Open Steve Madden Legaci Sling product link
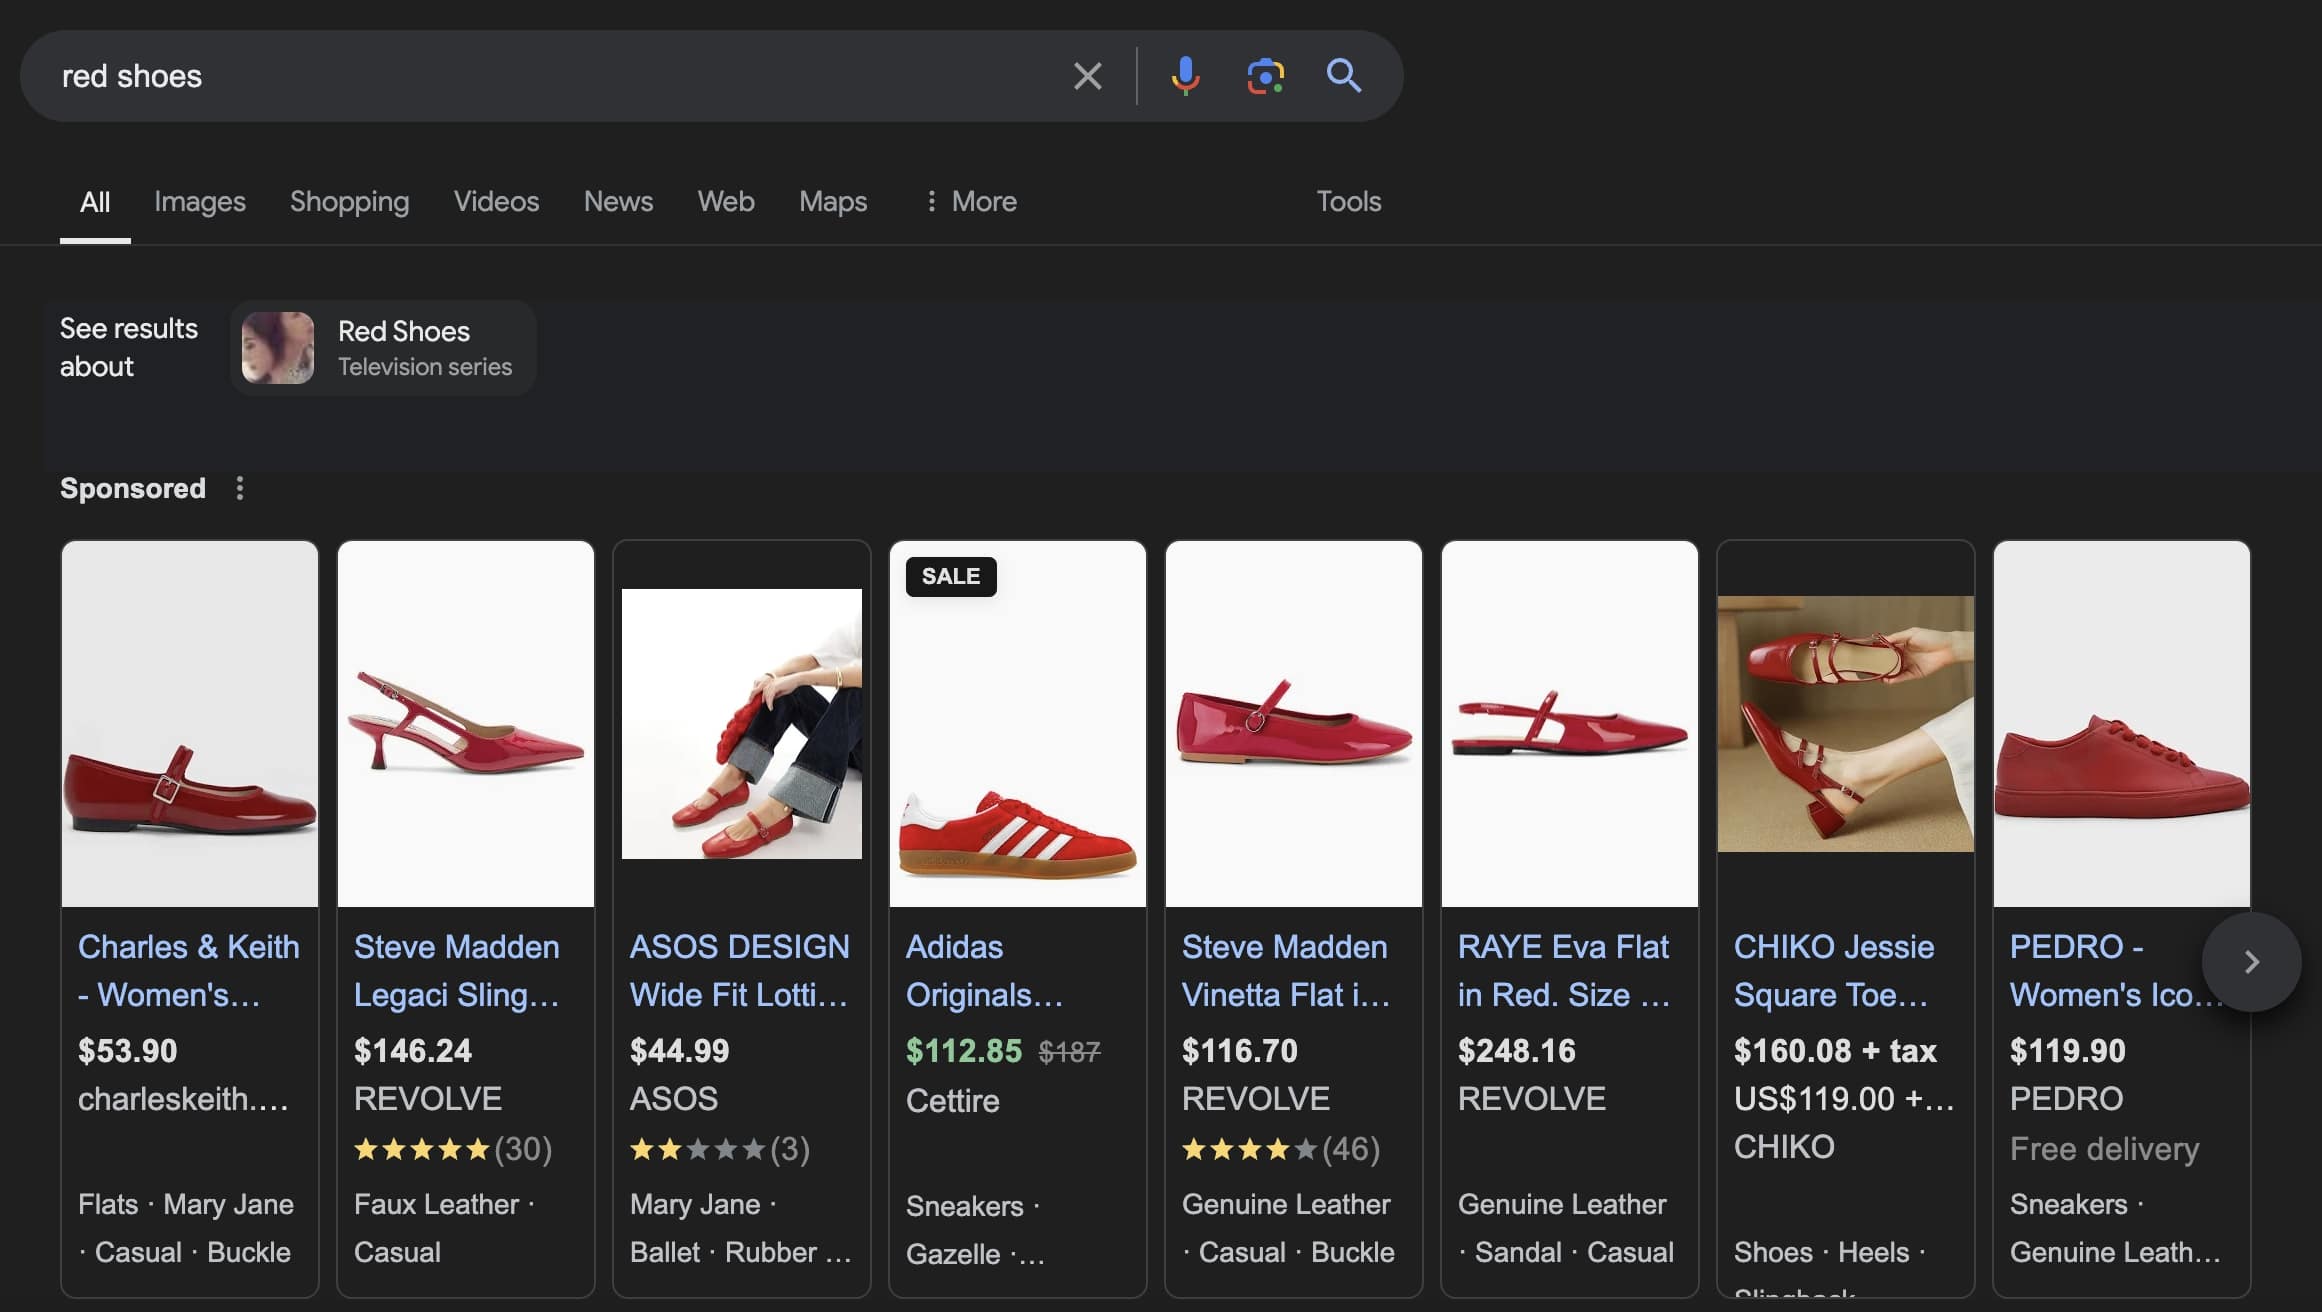2322x1312 pixels. (x=457, y=970)
